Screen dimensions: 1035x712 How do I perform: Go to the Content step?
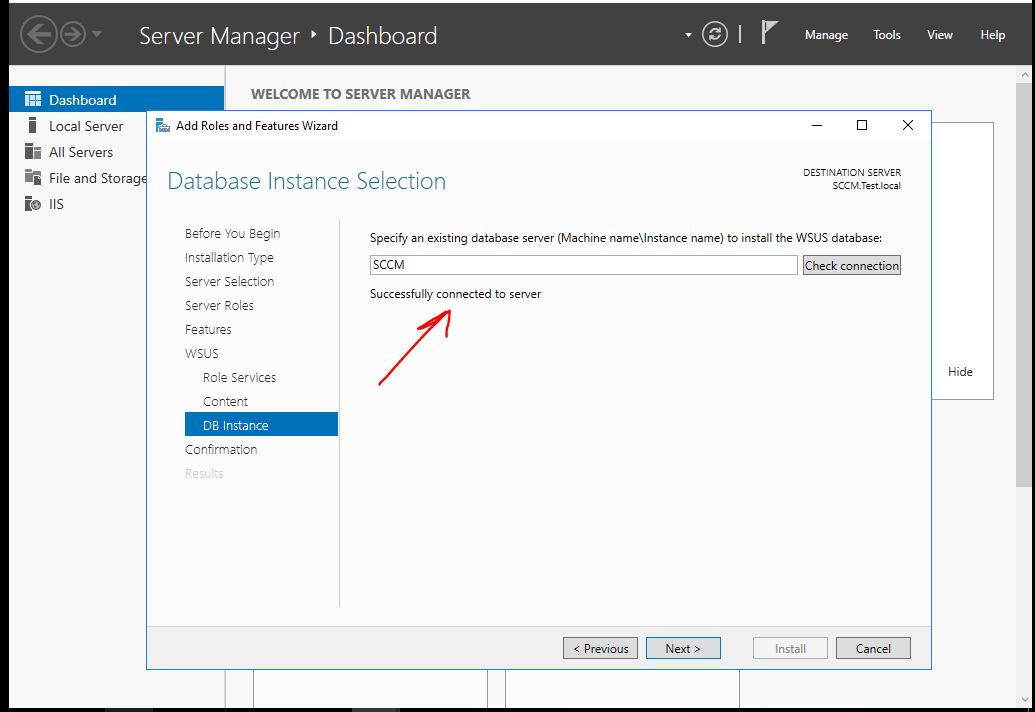tap(225, 401)
